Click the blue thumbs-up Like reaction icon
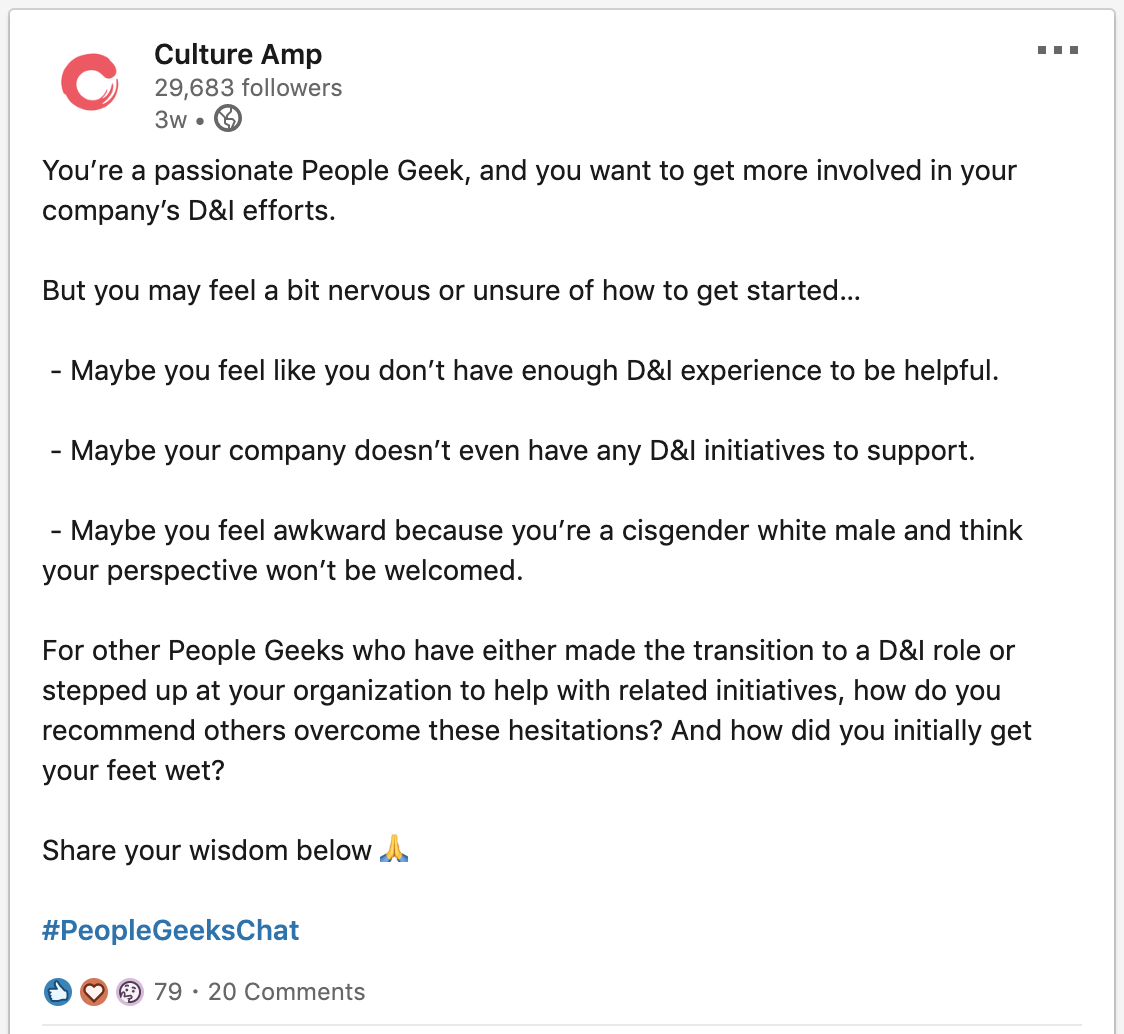Viewport: 1124px width, 1034px height. (x=59, y=992)
